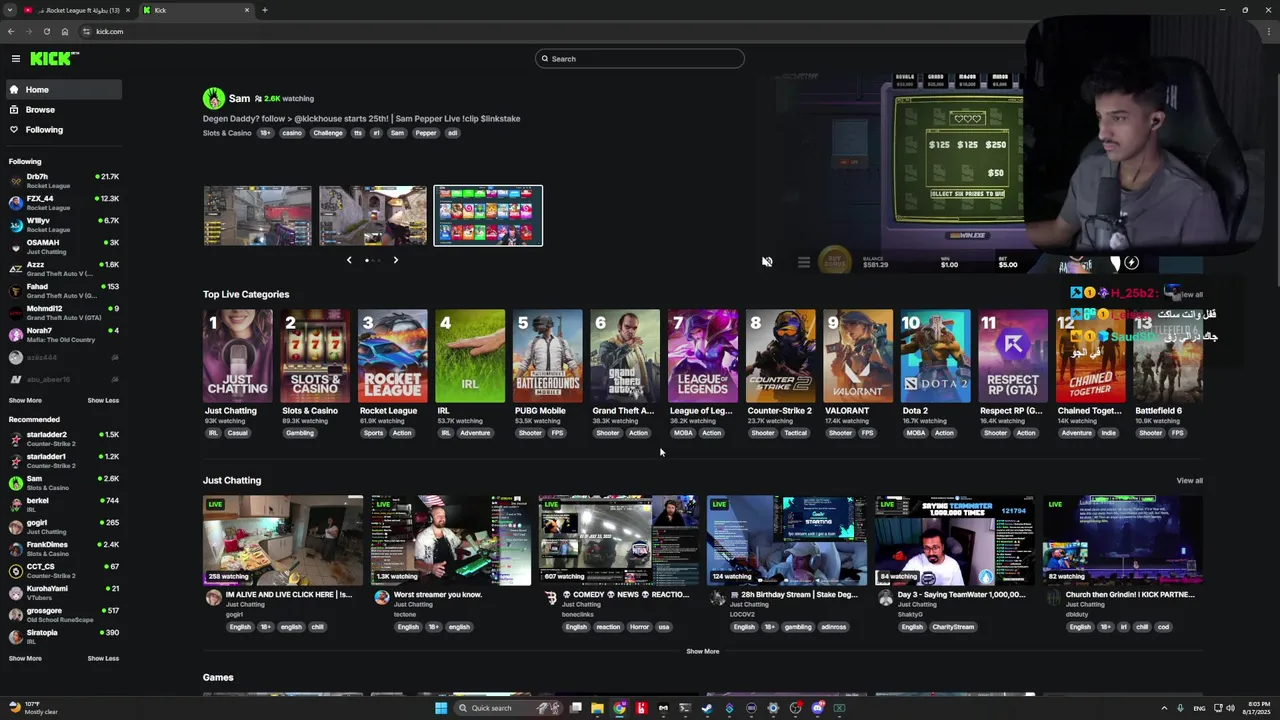The image size is (1280, 720).
Task: Click Show More under Following list
Action: pos(25,401)
